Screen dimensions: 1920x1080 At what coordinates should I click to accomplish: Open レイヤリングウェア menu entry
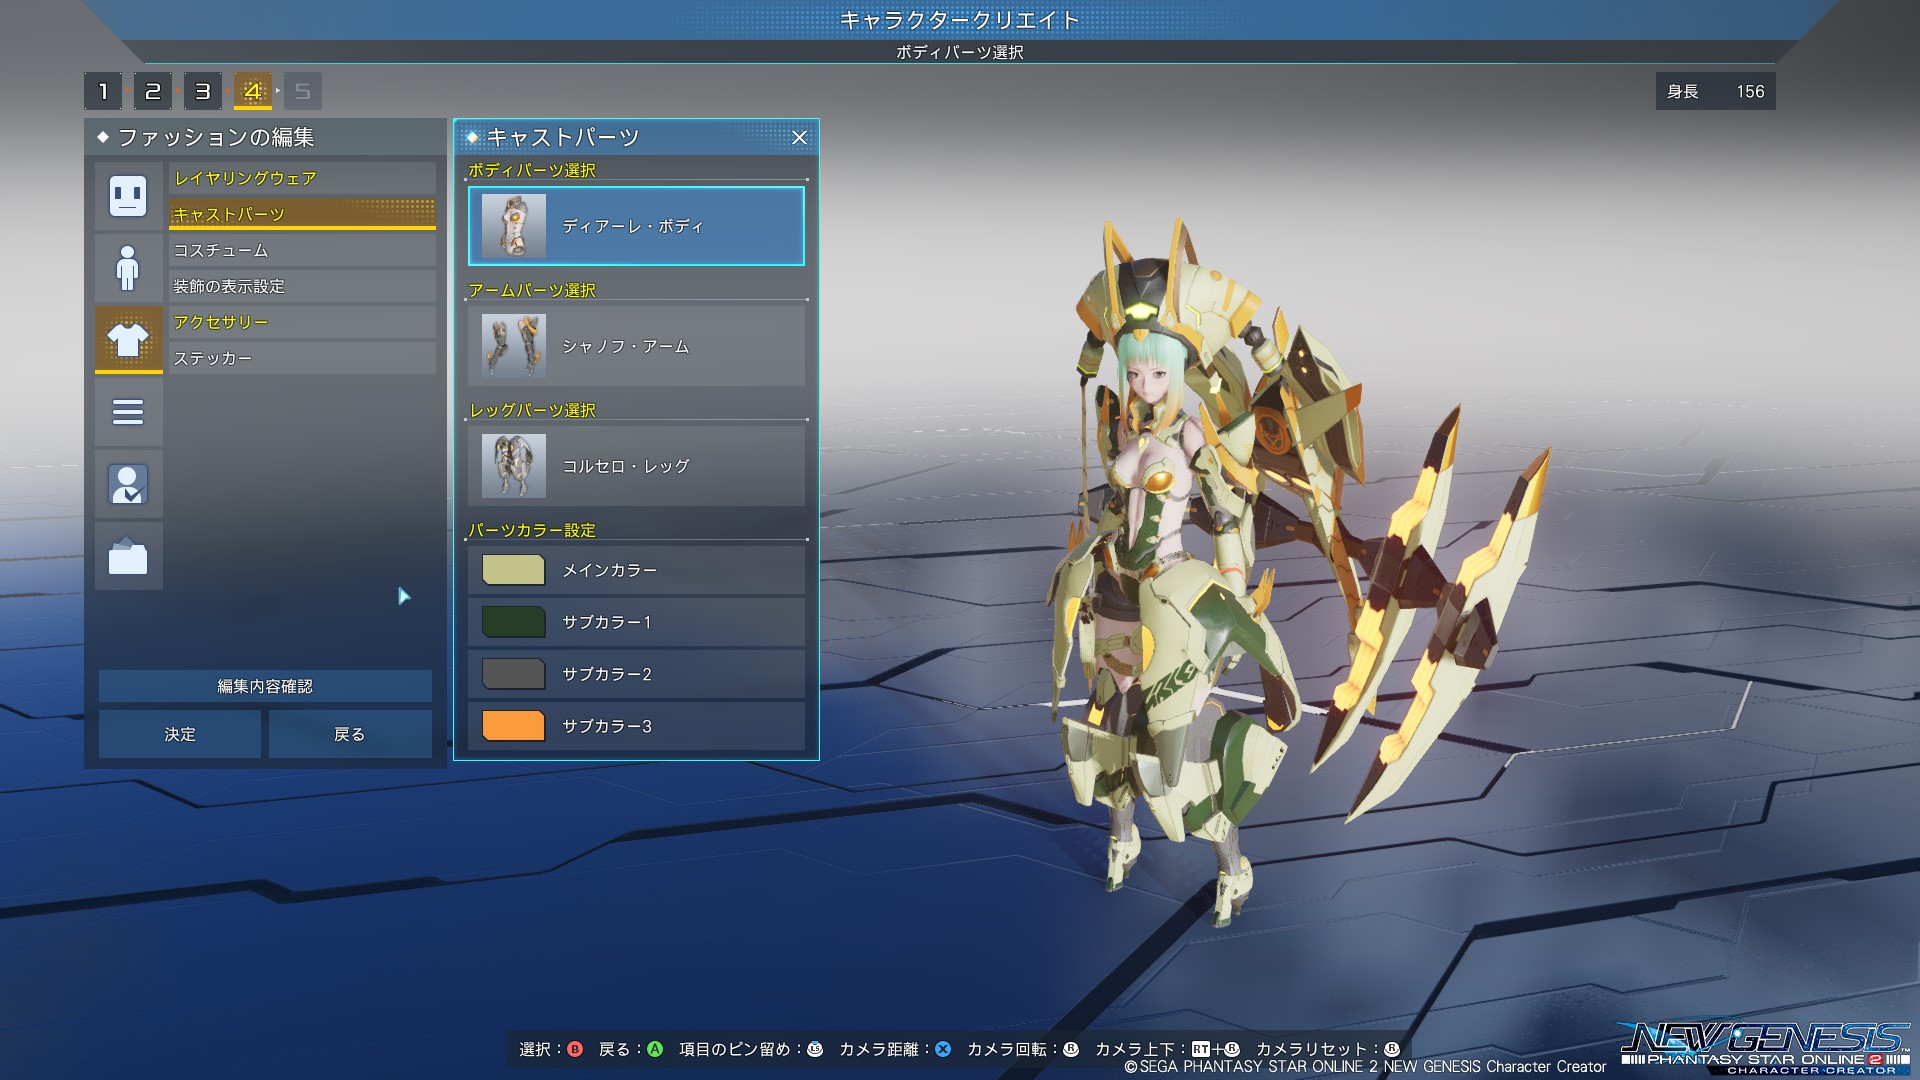[302, 178]
